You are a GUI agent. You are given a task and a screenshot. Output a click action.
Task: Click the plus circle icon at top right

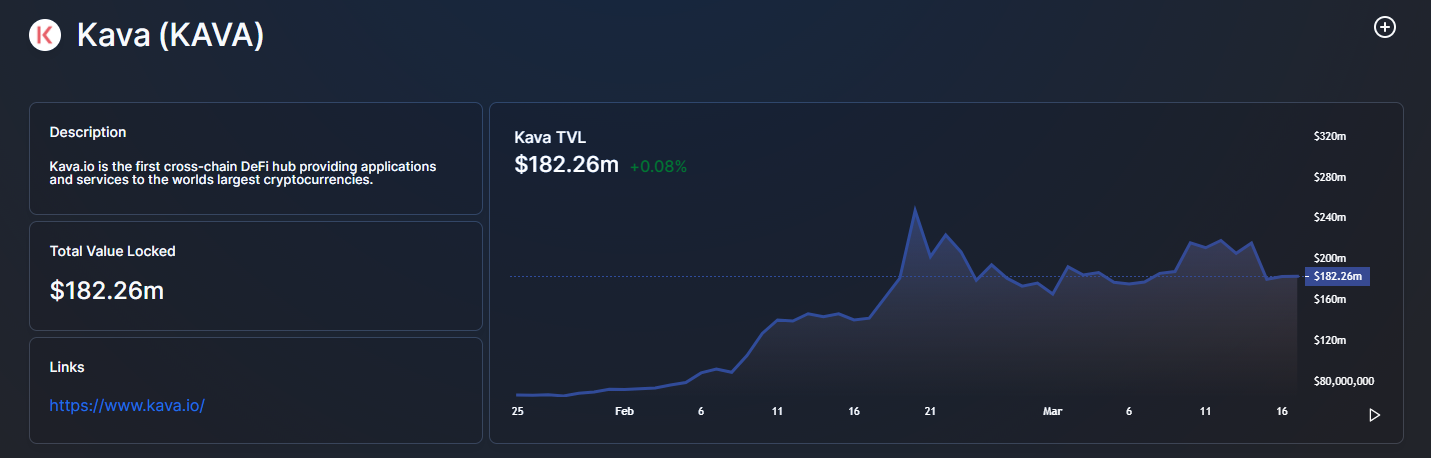point(1385,27)
